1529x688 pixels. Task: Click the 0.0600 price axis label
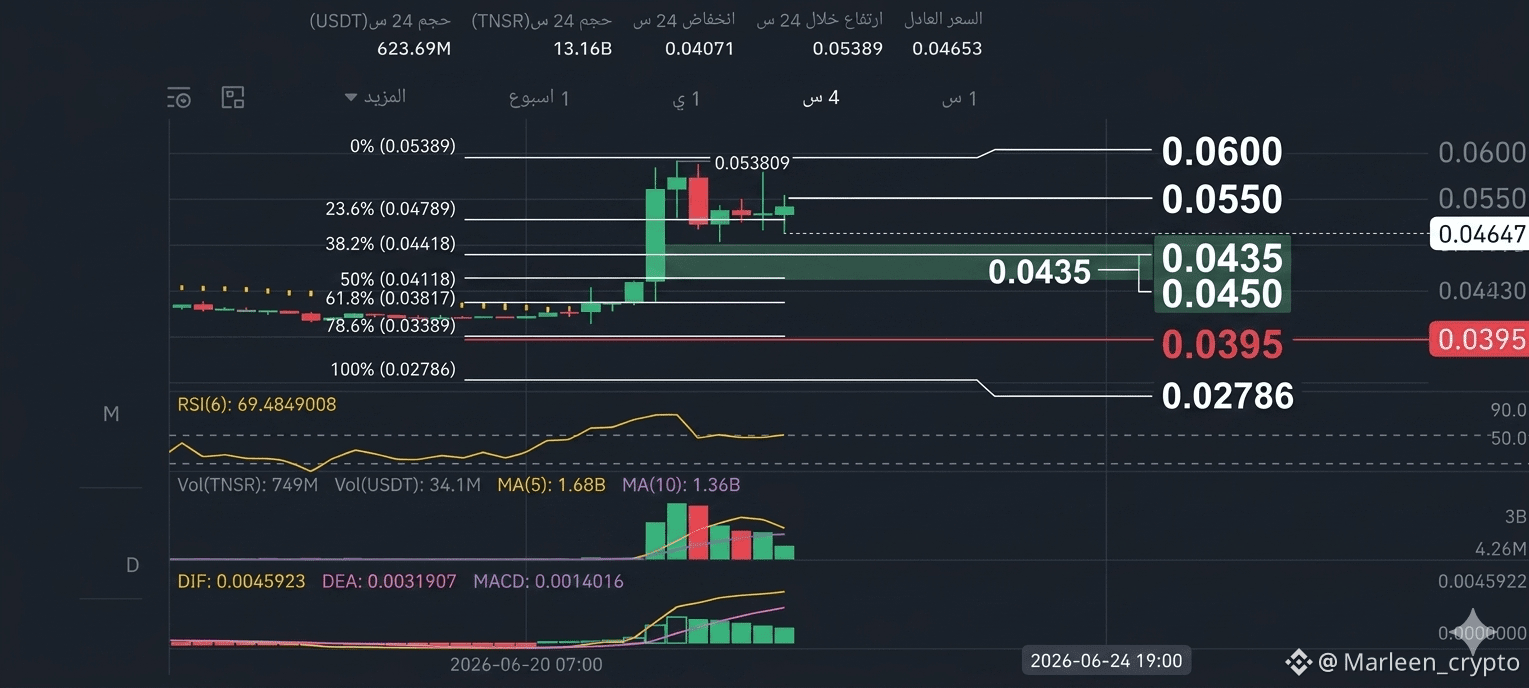[x=1482, y=153]
